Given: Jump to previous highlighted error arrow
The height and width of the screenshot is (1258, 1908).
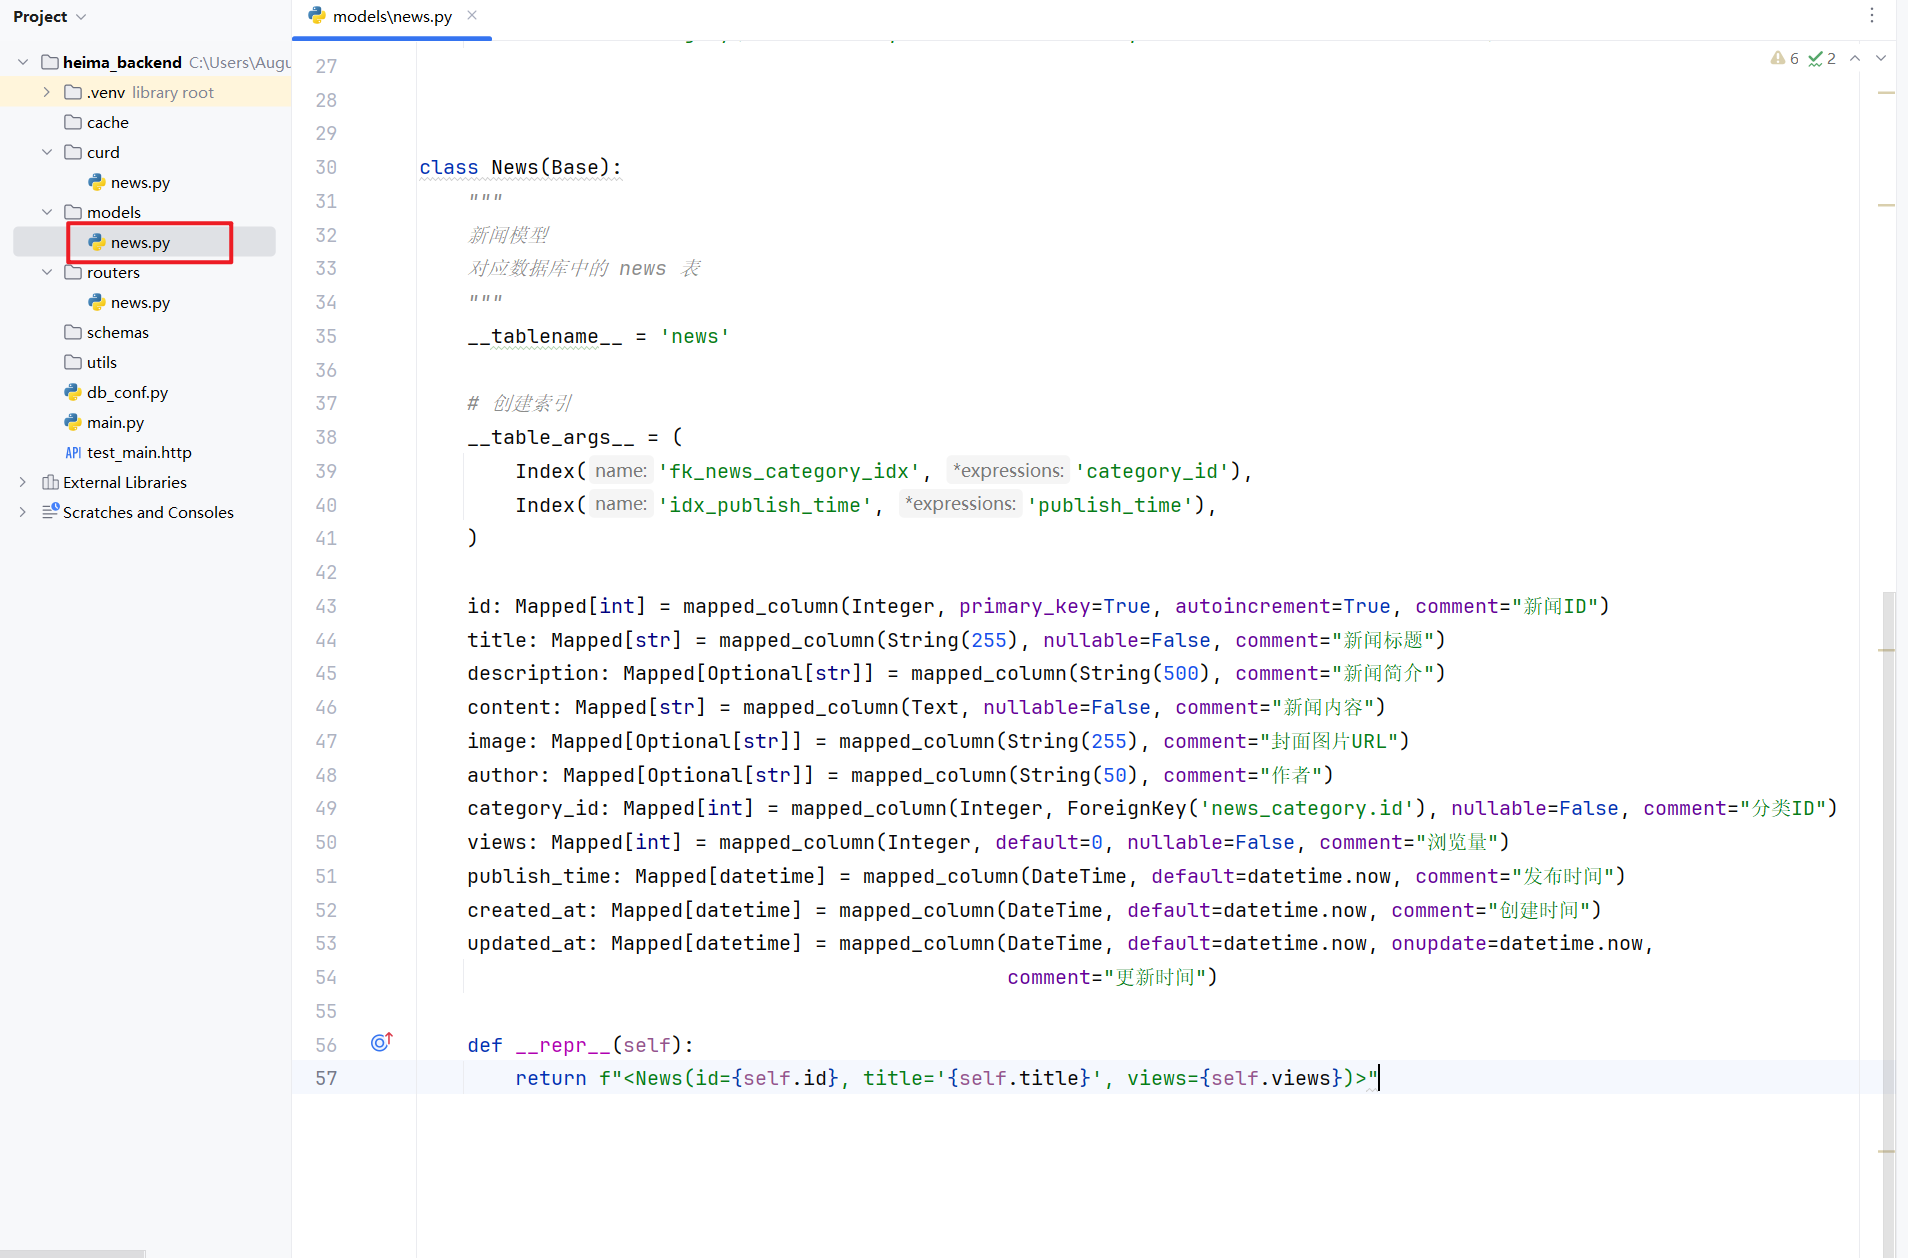Looking at the screenshot, I should (1855, 59).
